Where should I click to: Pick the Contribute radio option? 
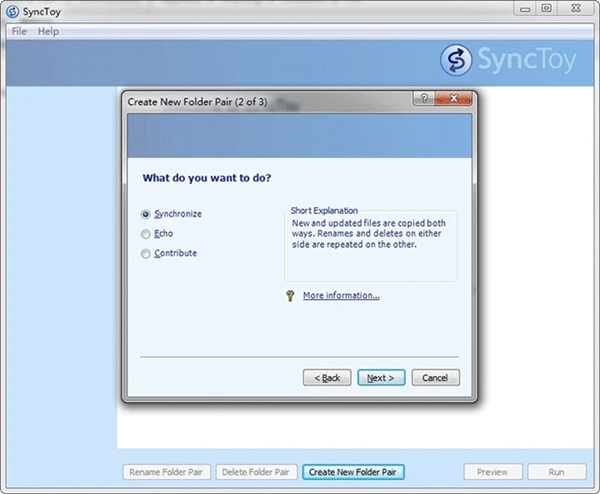(x=146, y=254)
